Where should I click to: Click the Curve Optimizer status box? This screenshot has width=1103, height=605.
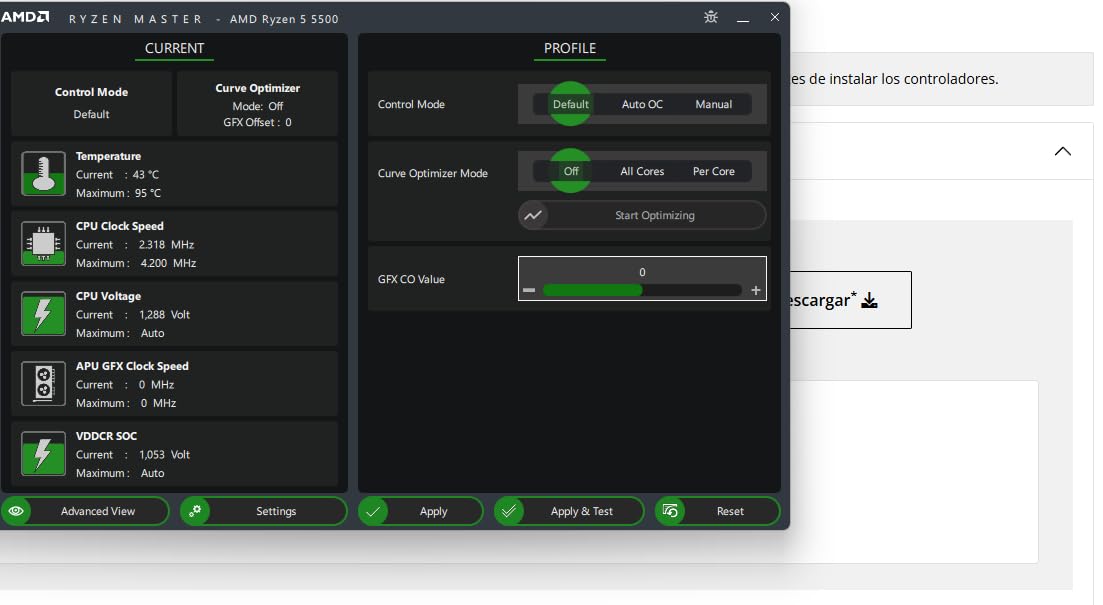(257, 103)
